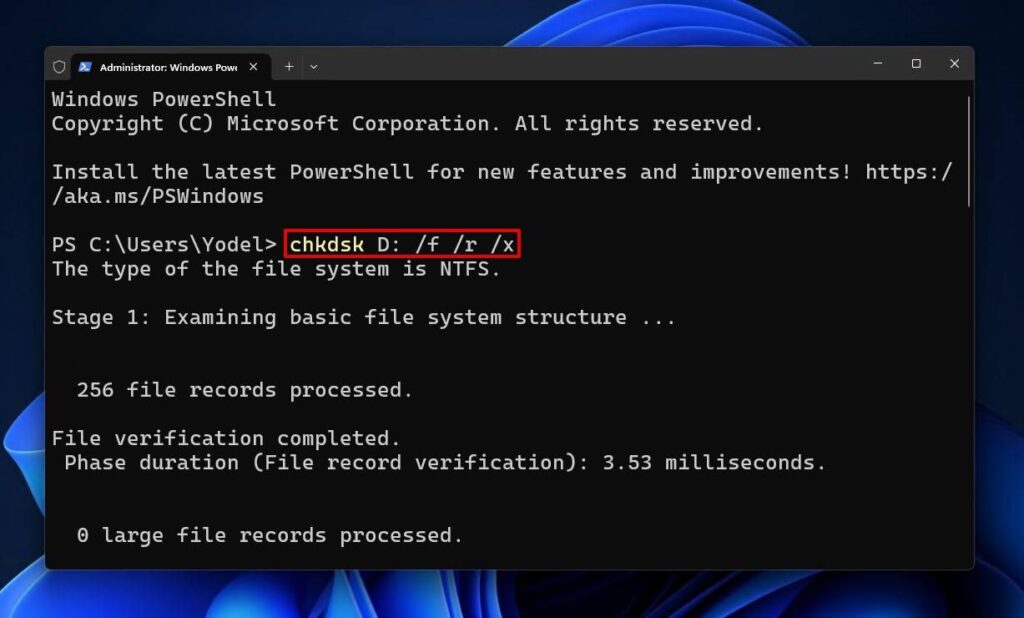Select the highlighted chkdsk command text

click(400, 243)
